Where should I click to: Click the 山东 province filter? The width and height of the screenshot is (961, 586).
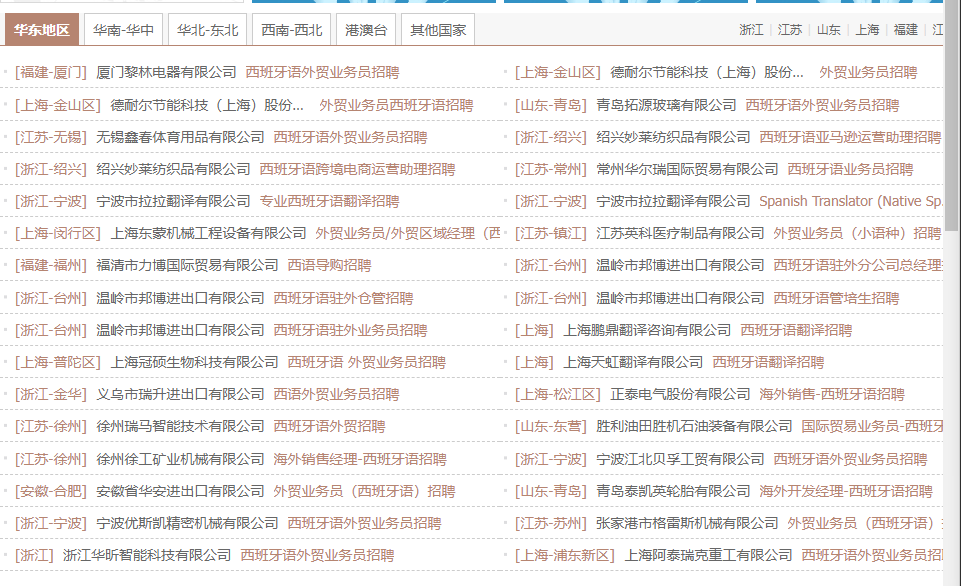(x=829, y=30)
